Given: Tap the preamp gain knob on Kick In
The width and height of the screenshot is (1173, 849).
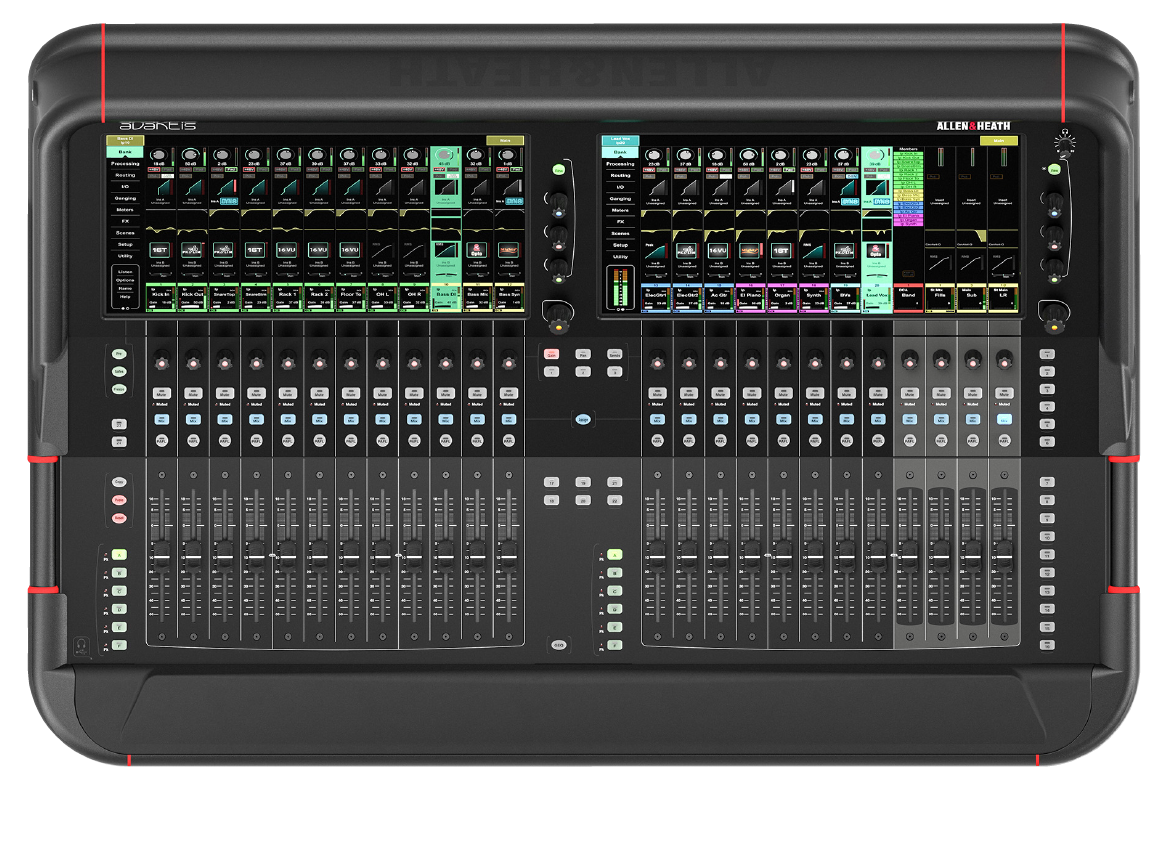Looking at the screenshot, I should (158, 155).
